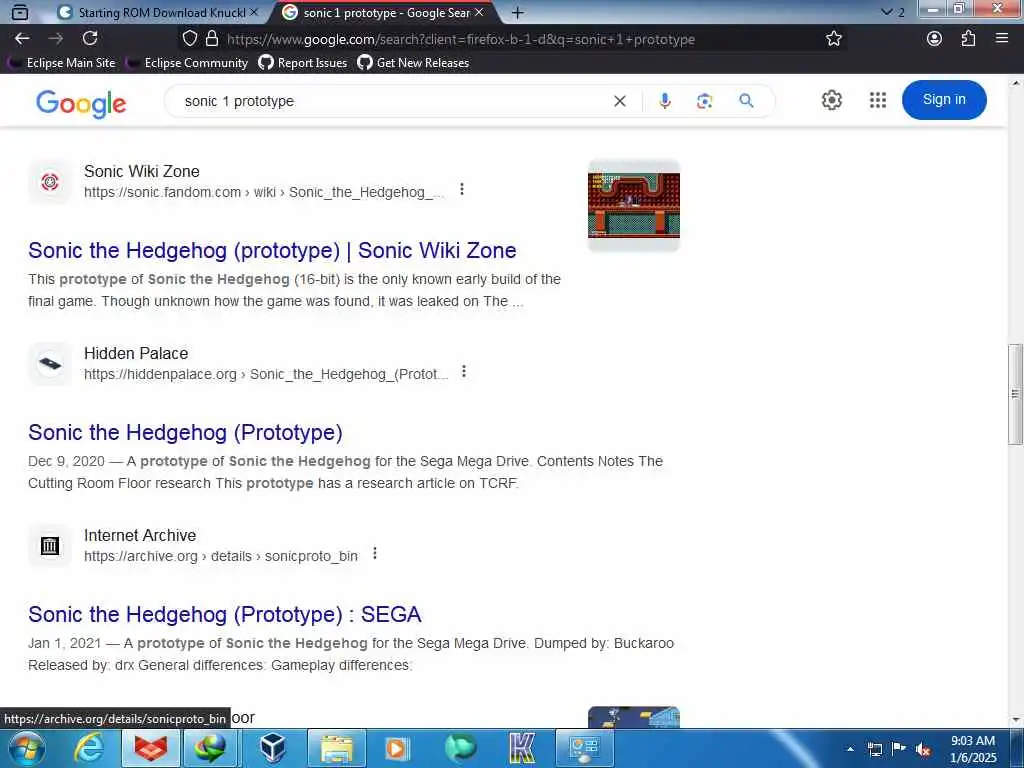Screen dimensions: 1024x768
Task: Launch Internet Explorer from the taskbar
Action: coord(89,748)
